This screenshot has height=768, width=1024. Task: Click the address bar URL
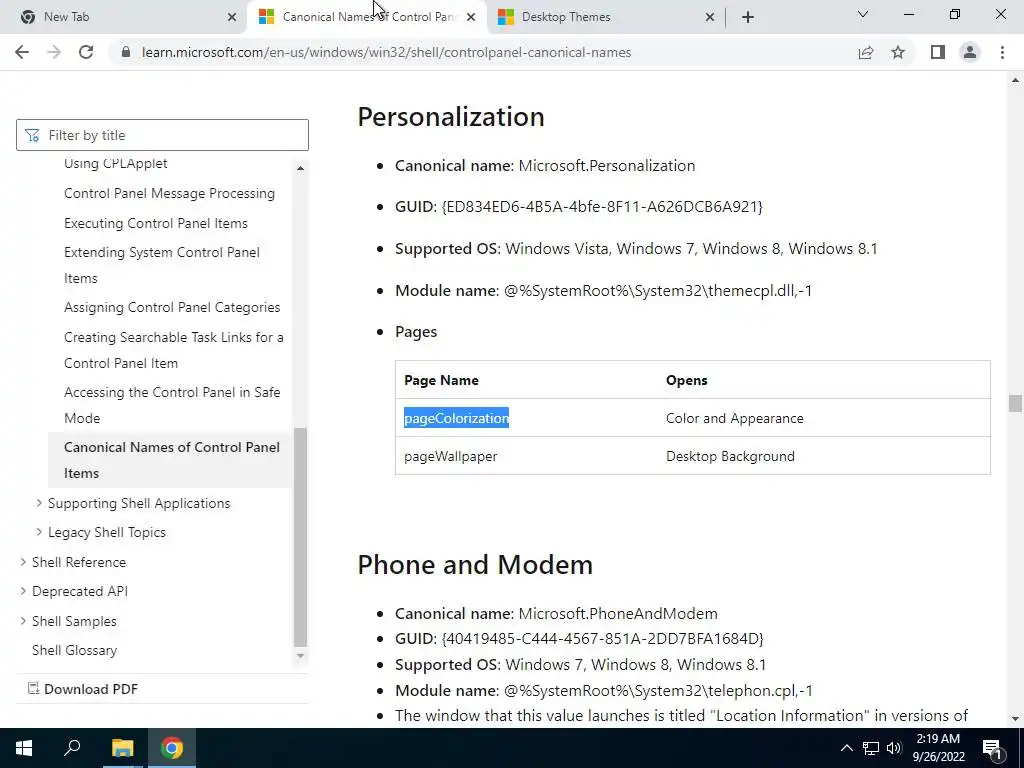pyautogui.click(x=387, y=52)
